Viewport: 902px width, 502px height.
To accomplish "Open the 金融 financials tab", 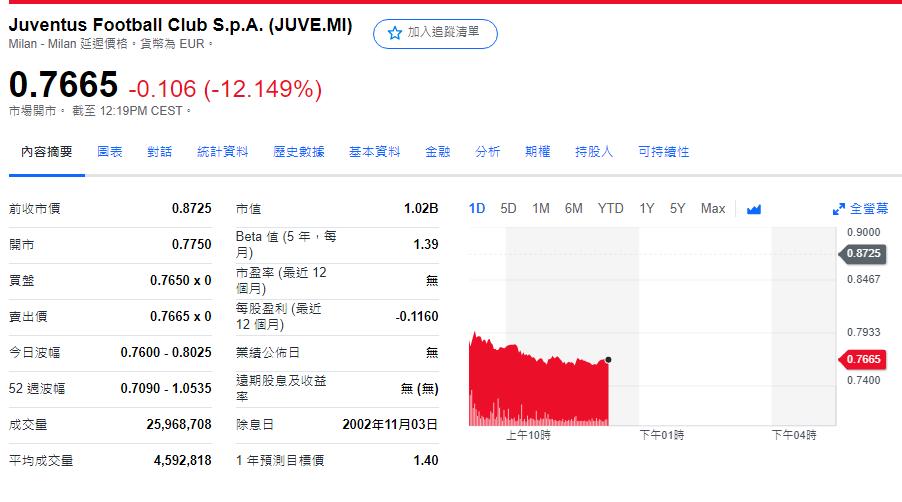I will click(x=437, y=152).
